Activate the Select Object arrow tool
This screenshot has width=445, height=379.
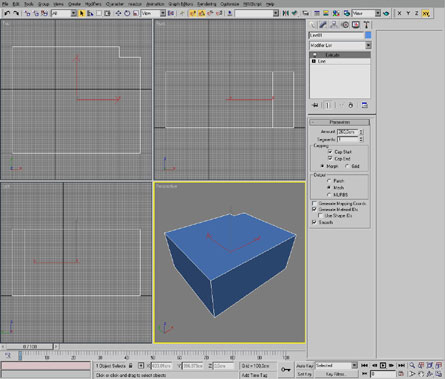(x=82, y=13)
